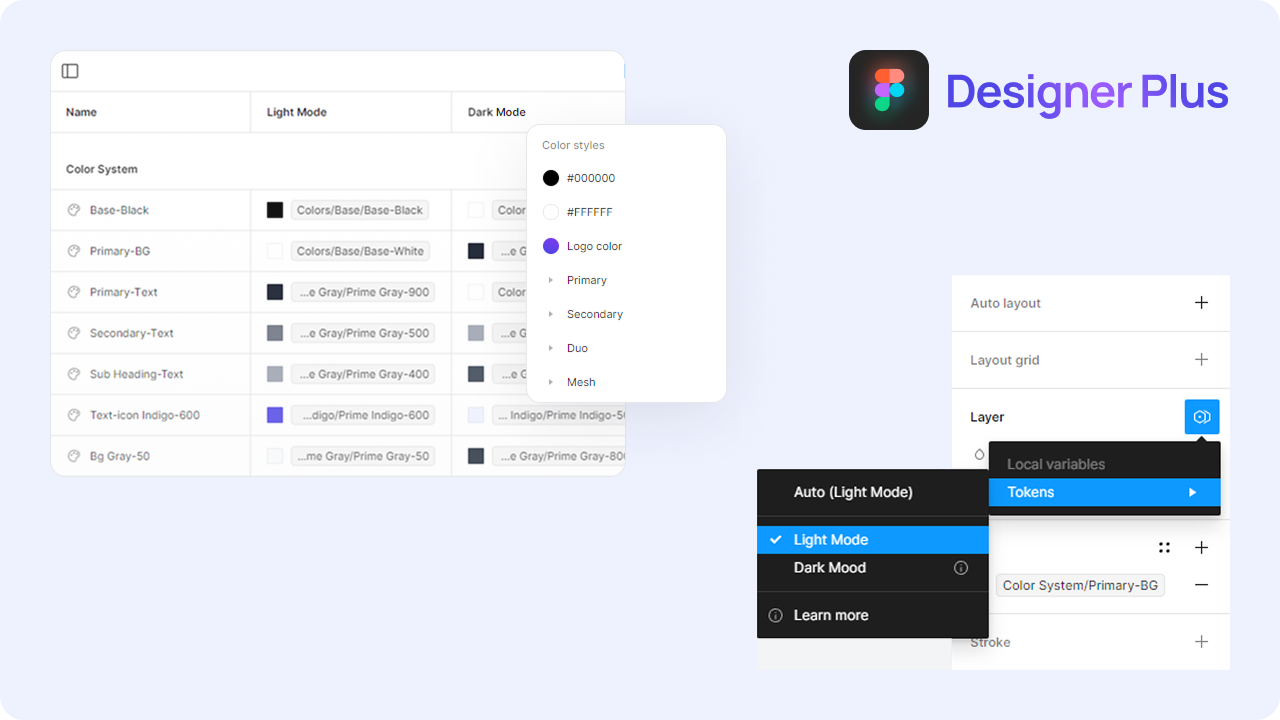This screenshot has width=1280, height=720.
Task: Open Tokens submenu
Action: click(x=1105, y=492)
